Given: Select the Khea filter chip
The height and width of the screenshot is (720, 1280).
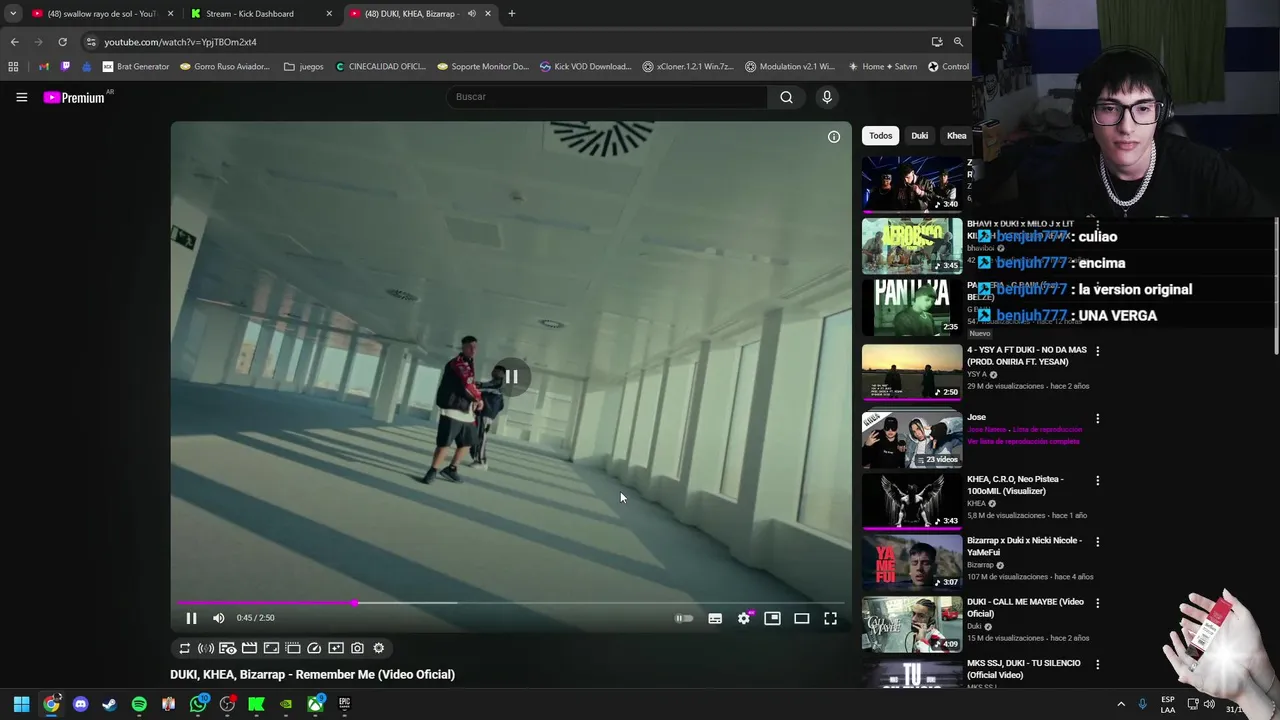Looking at the screenshot, I should (x=957, y=136).
